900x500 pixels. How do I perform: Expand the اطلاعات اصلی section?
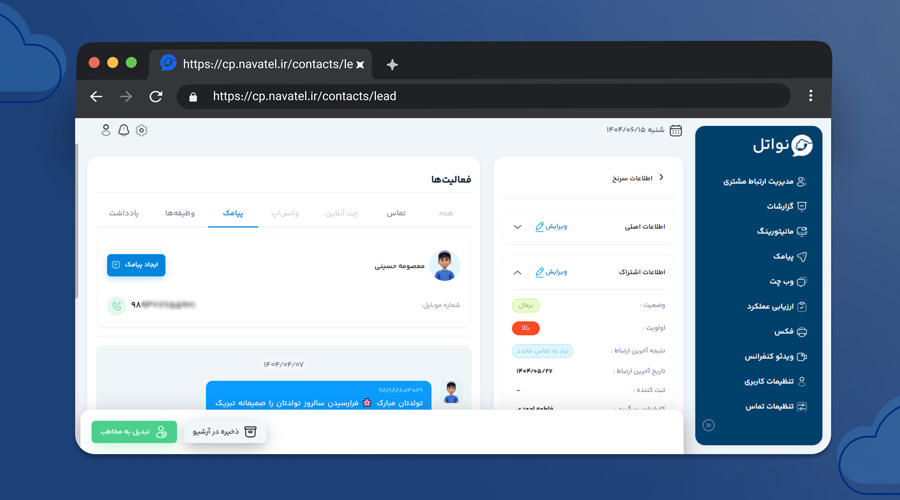[x=517, y=227]
